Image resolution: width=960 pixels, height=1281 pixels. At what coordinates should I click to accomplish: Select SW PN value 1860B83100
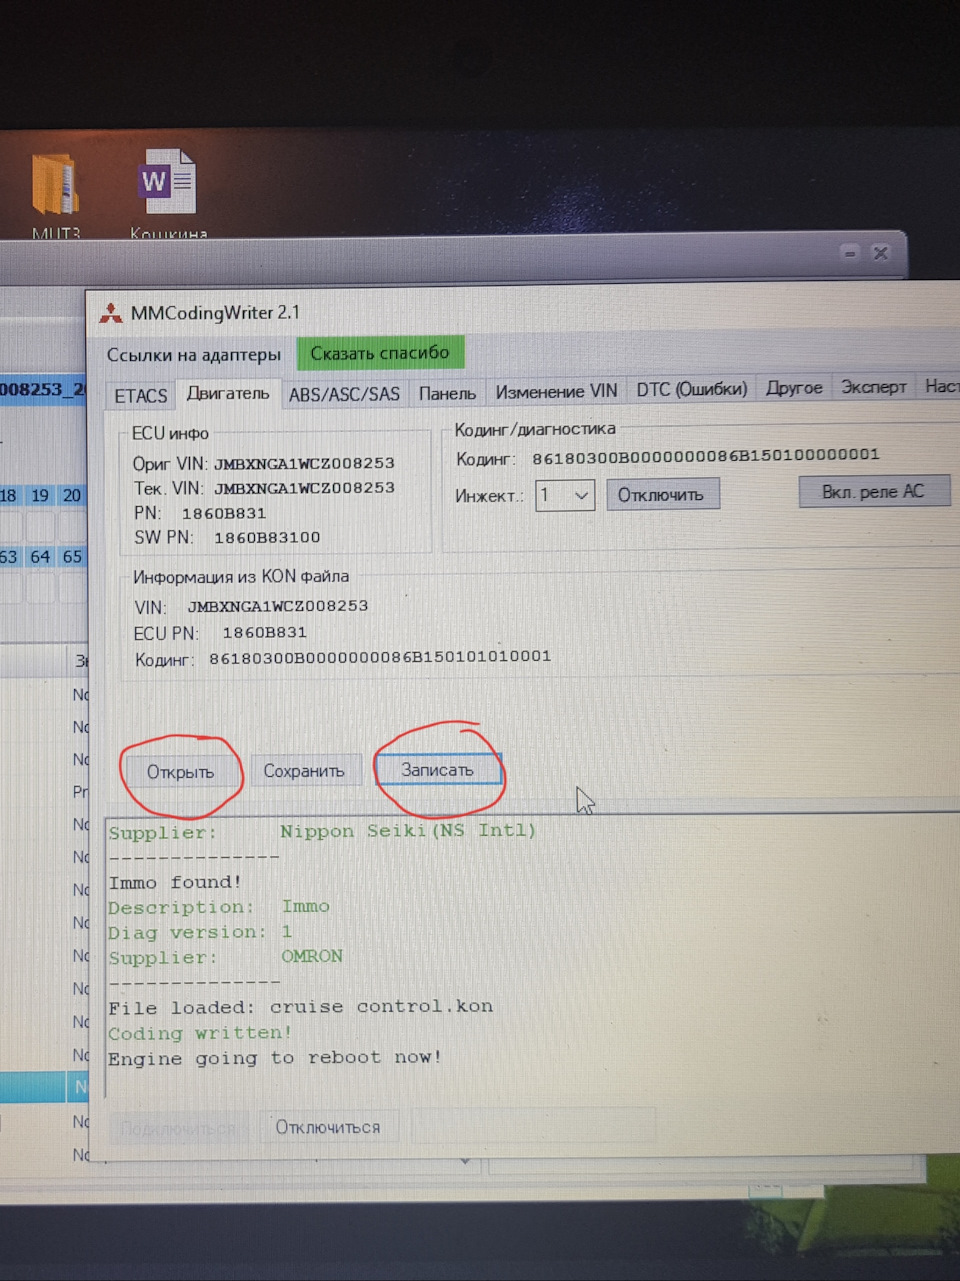coord(267,538)
